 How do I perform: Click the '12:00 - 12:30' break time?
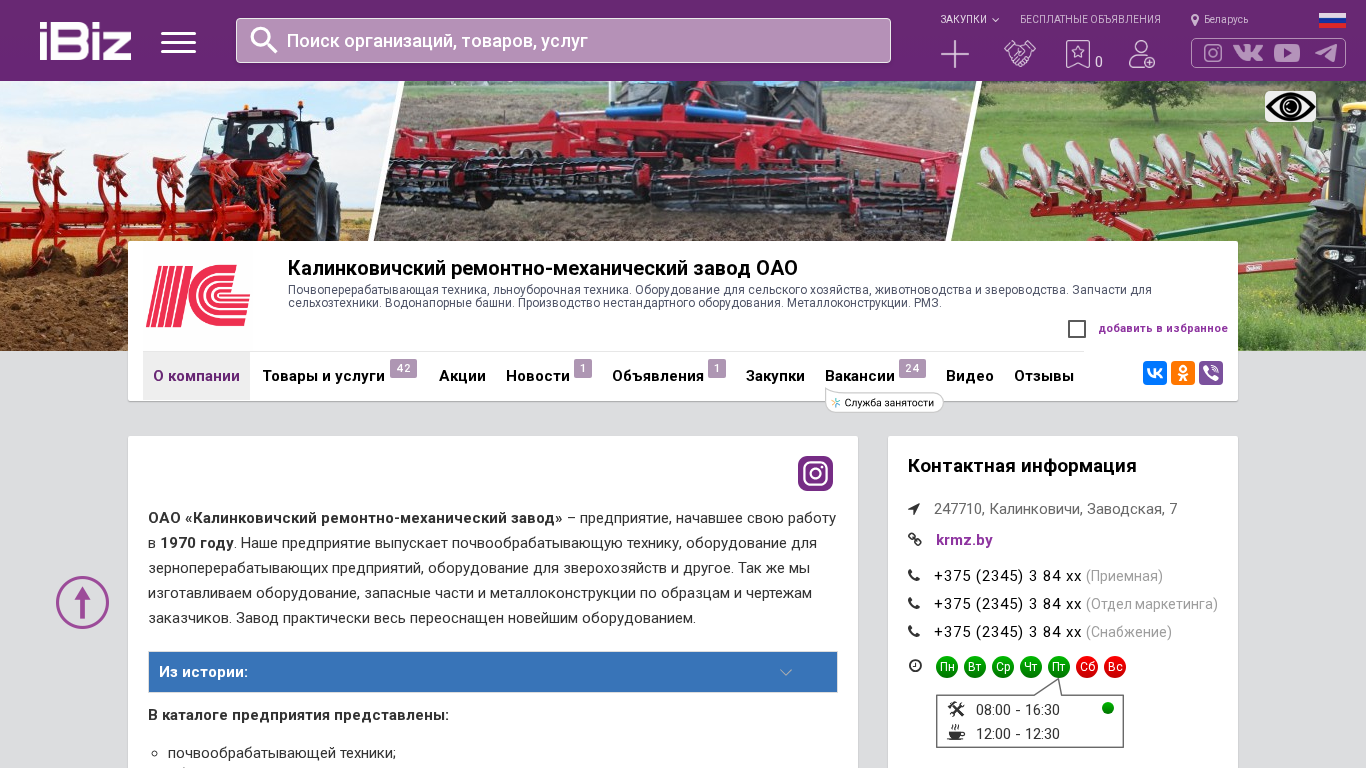[1018, 734]
